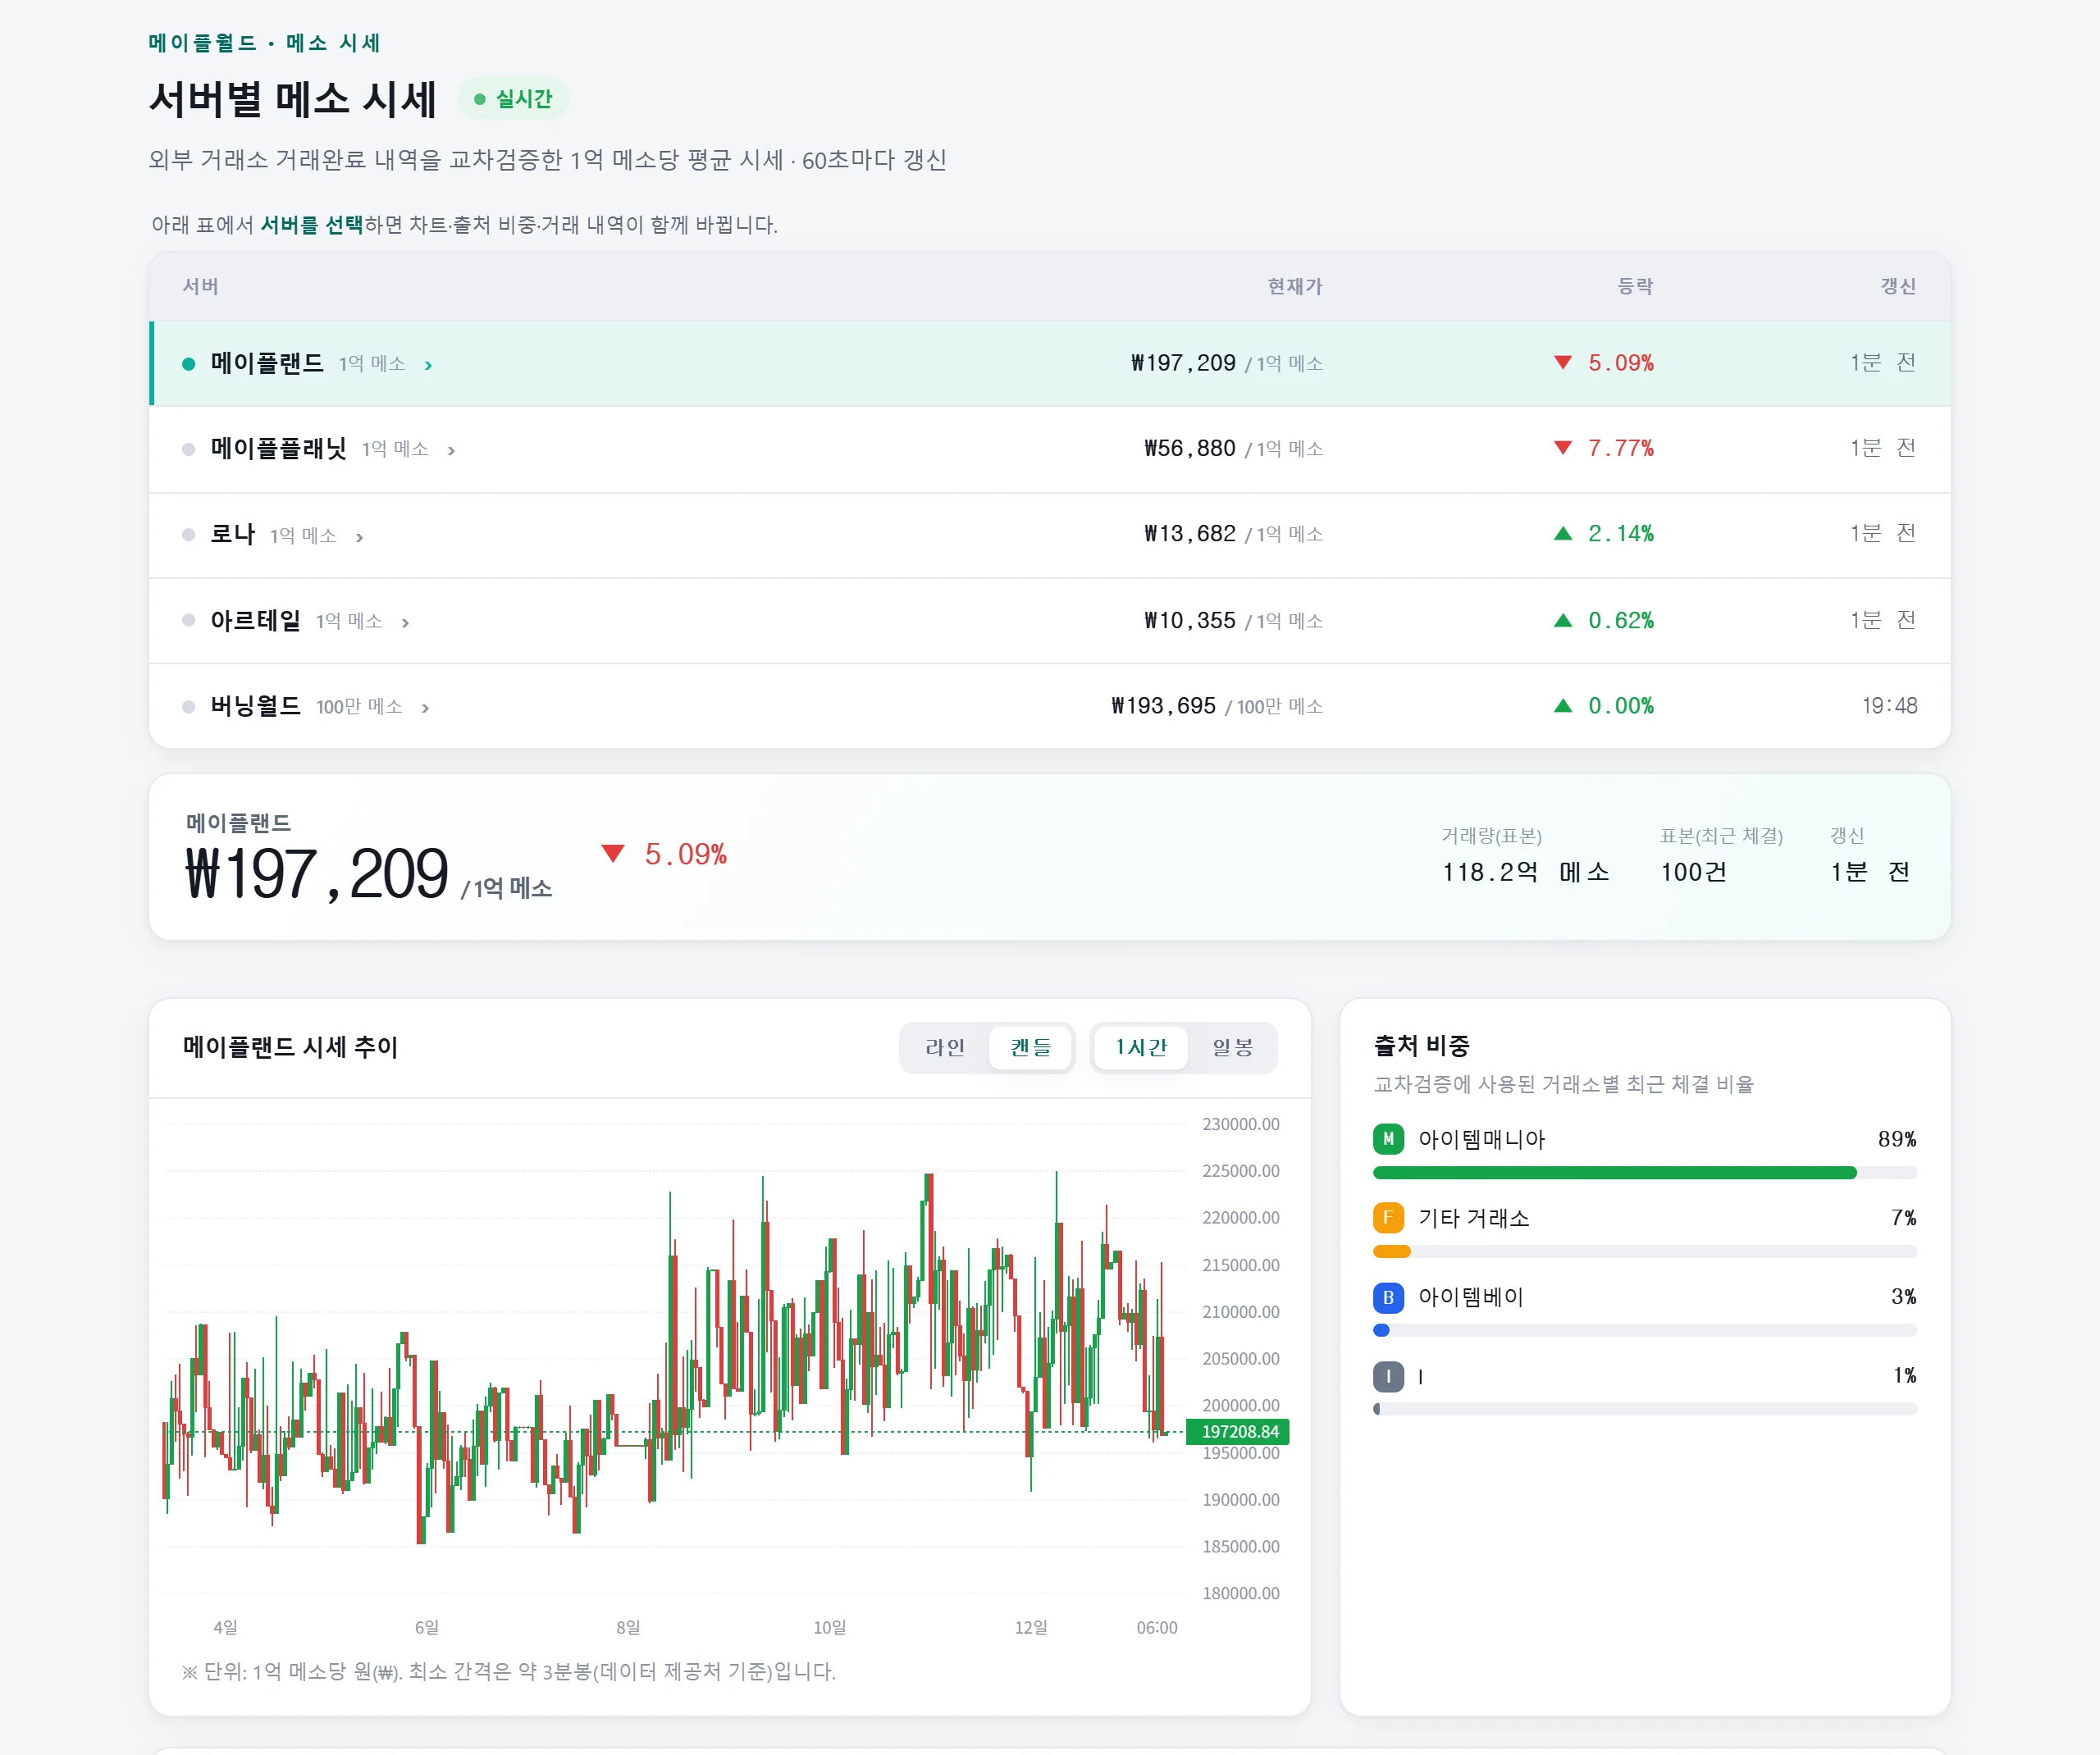Click the red triangle beside the large 5.09%
The height and width of the screenshot is (1755, 2100).
613,853
